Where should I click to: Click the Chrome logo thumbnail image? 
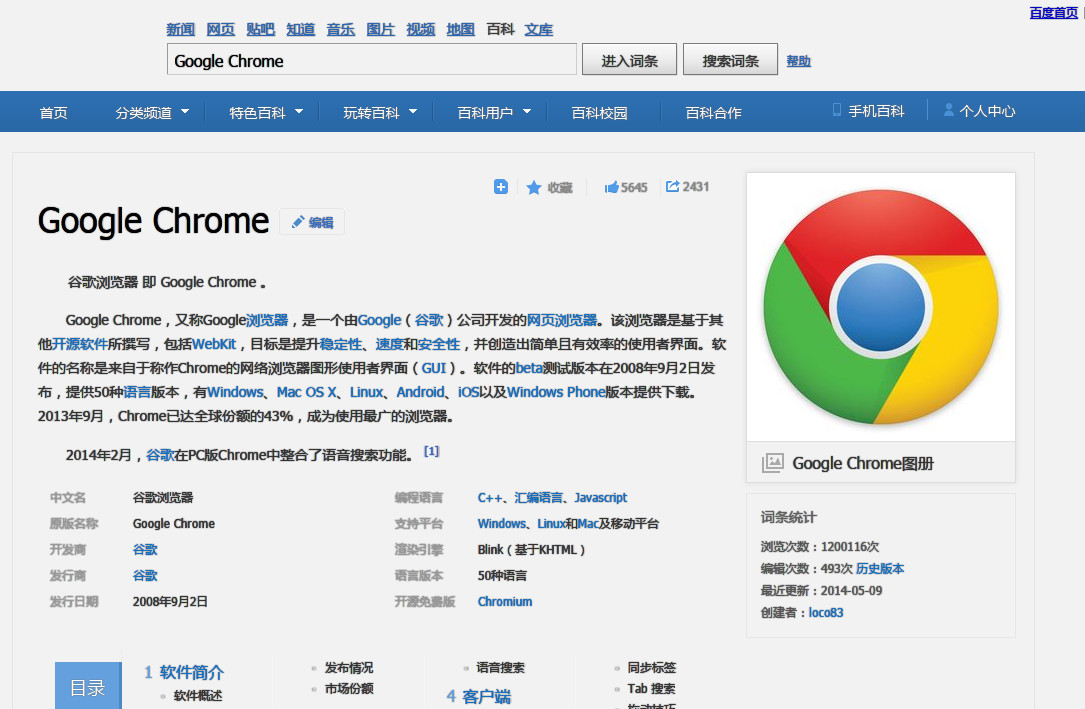[880, 307]
